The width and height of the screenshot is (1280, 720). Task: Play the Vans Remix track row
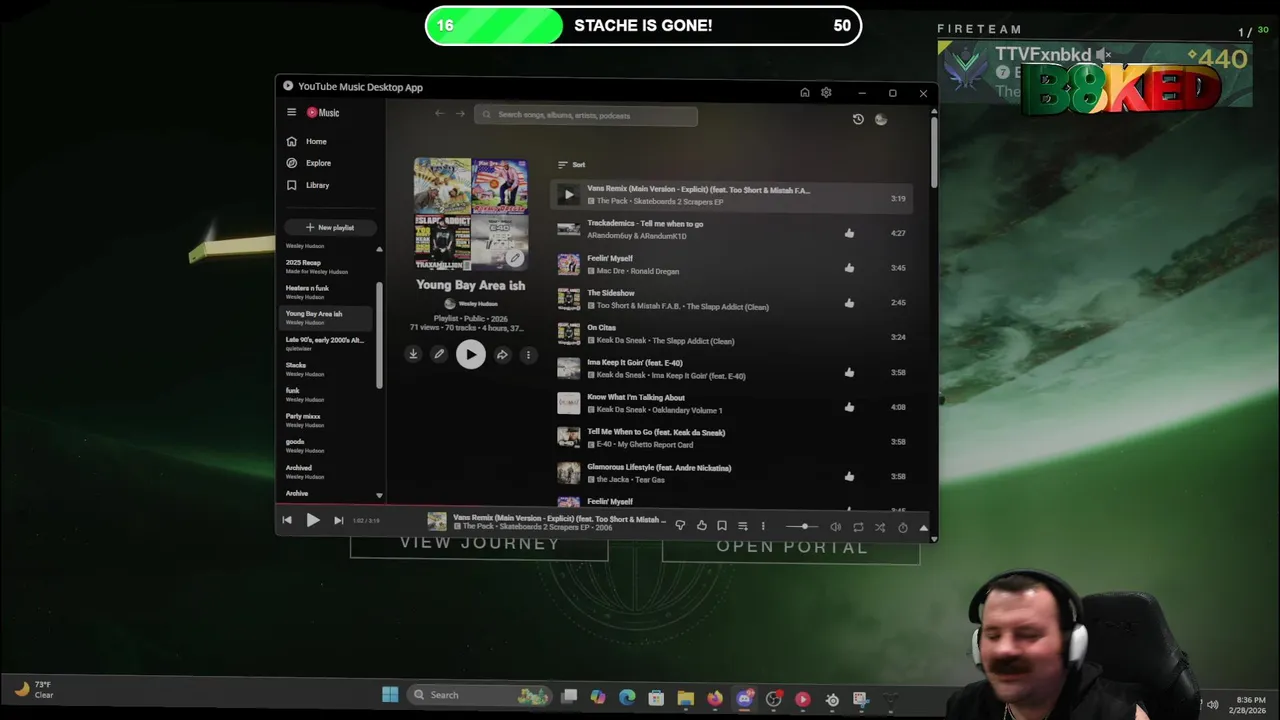pos(568,195)
